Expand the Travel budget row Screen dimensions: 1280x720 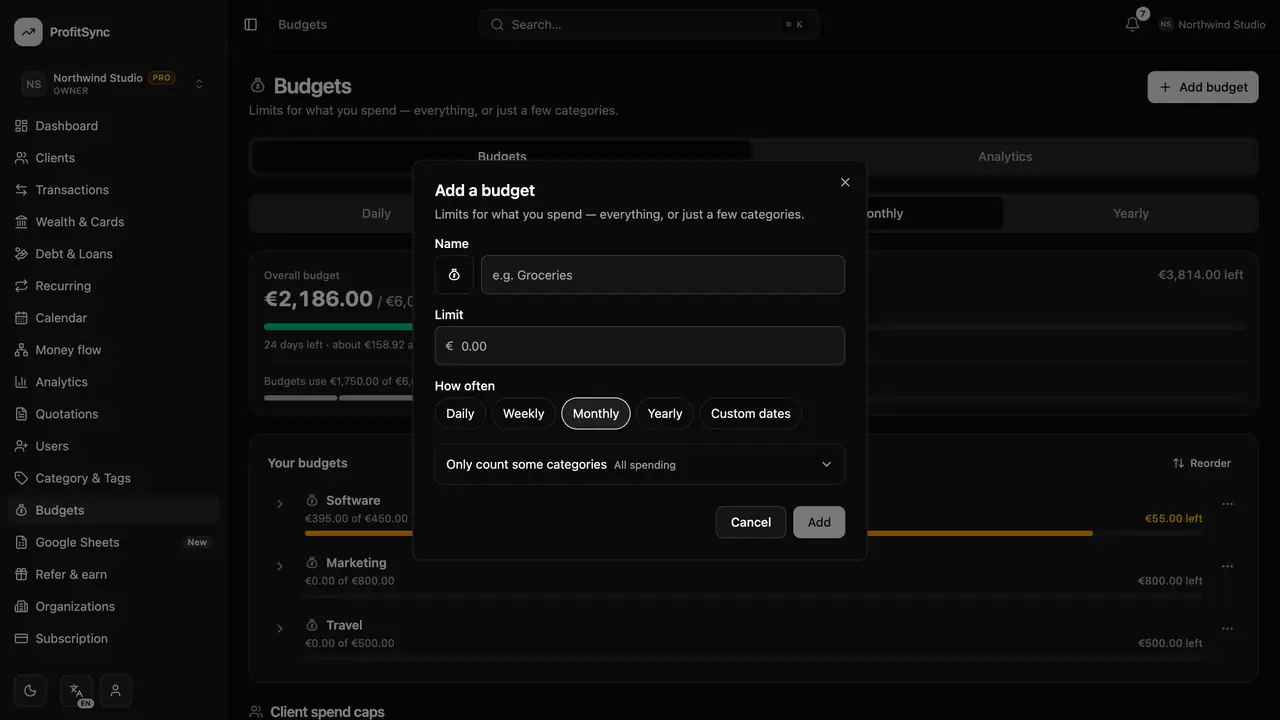280,629
